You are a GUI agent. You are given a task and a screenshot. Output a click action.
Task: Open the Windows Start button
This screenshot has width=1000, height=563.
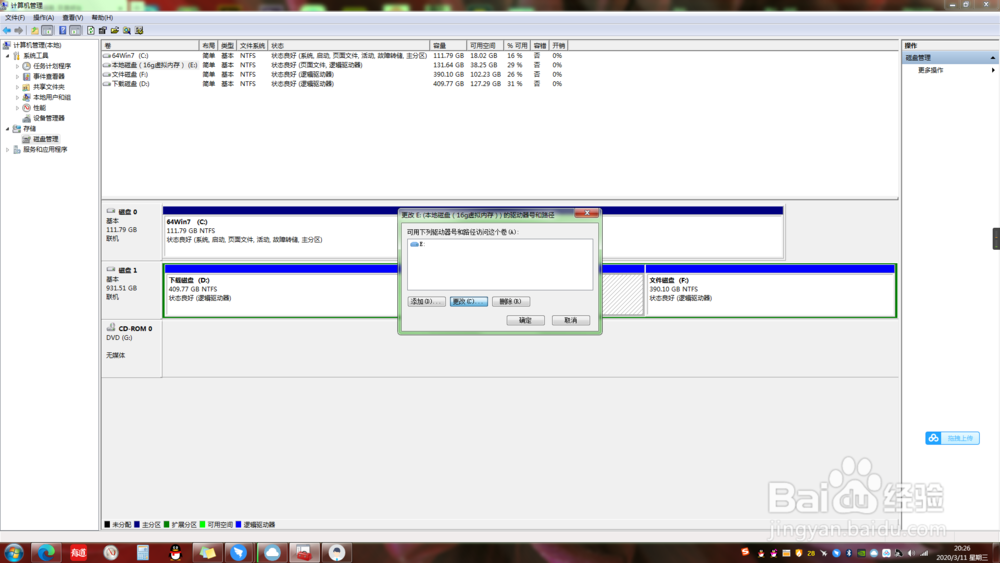[13, 552]
